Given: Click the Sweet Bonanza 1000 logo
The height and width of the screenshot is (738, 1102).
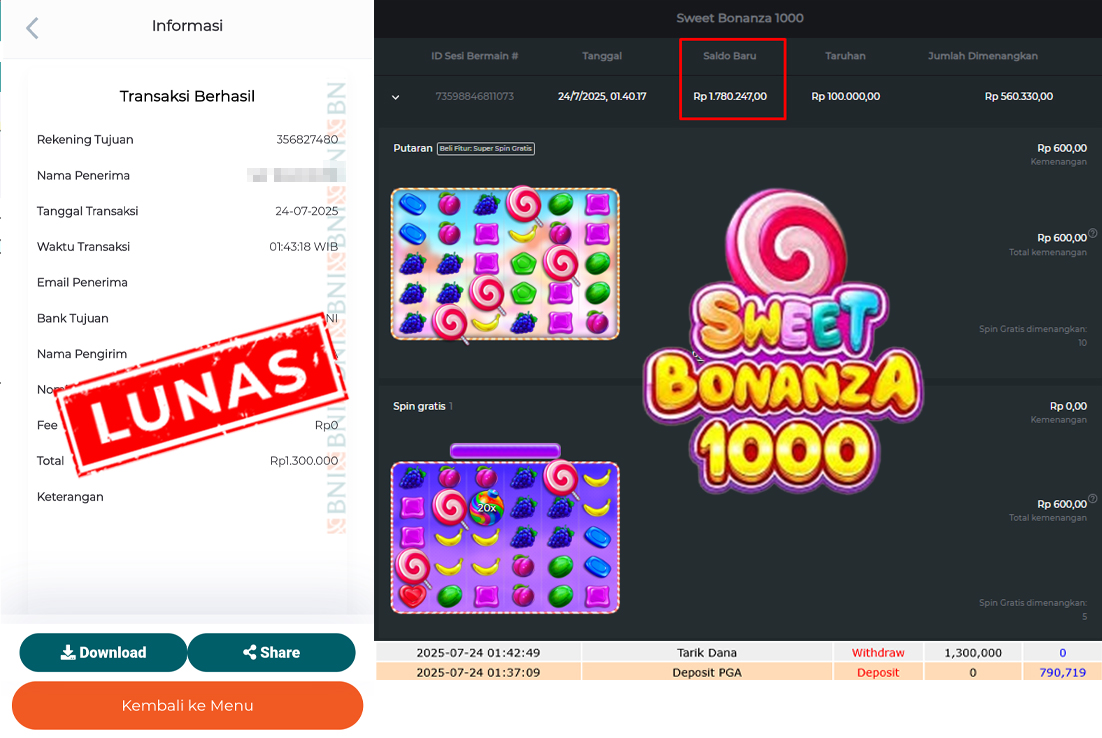Looking at the screenshot, I should coord(783,341).
